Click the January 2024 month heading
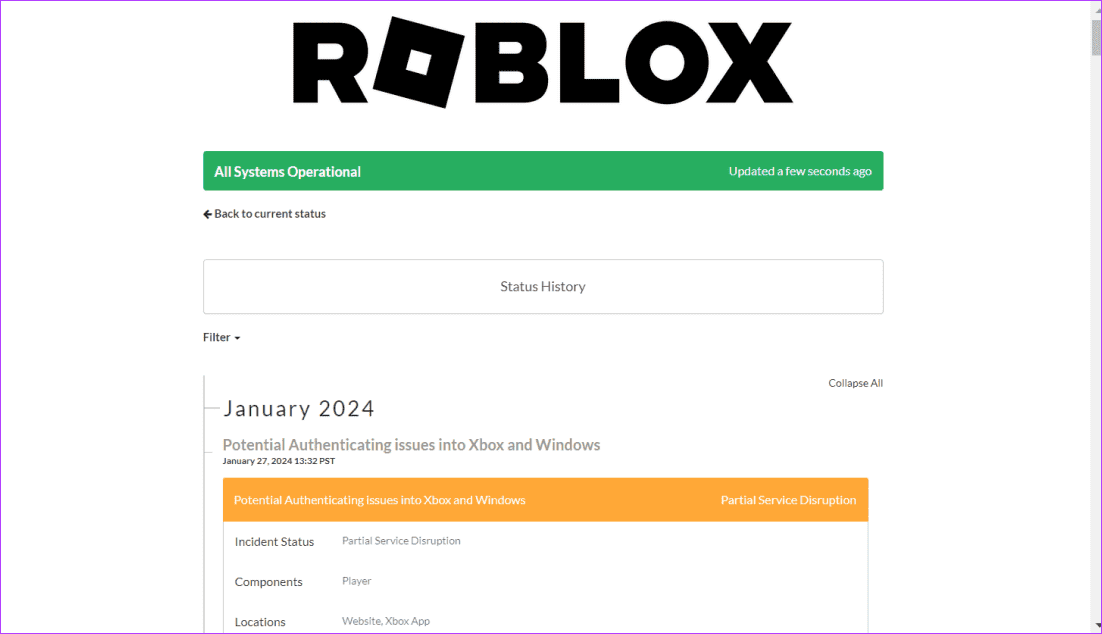The height and width of the screenshot is (634, 1102). click(299, 408)
